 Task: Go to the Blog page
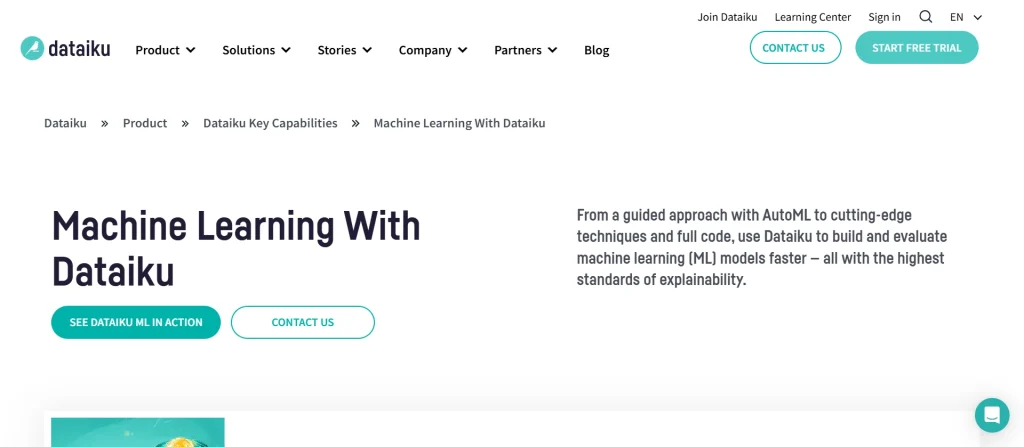point(596,50)
